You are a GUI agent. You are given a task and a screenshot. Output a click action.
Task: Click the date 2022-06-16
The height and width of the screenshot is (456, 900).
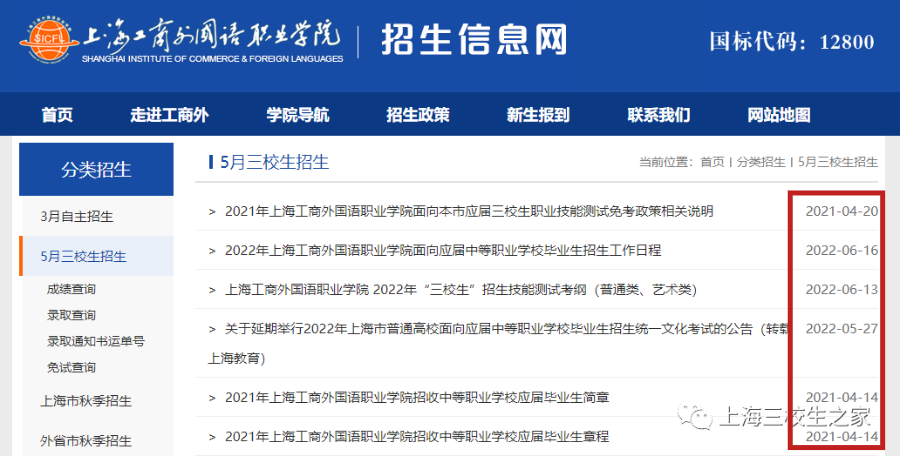(x=842, y=250)
